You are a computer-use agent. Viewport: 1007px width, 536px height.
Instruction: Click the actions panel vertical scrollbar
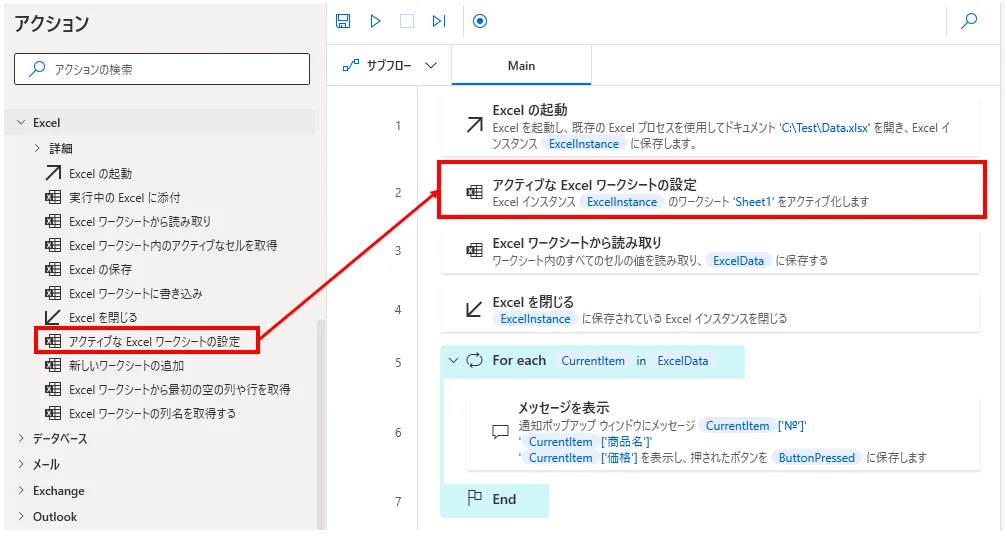tap(320, 420)
